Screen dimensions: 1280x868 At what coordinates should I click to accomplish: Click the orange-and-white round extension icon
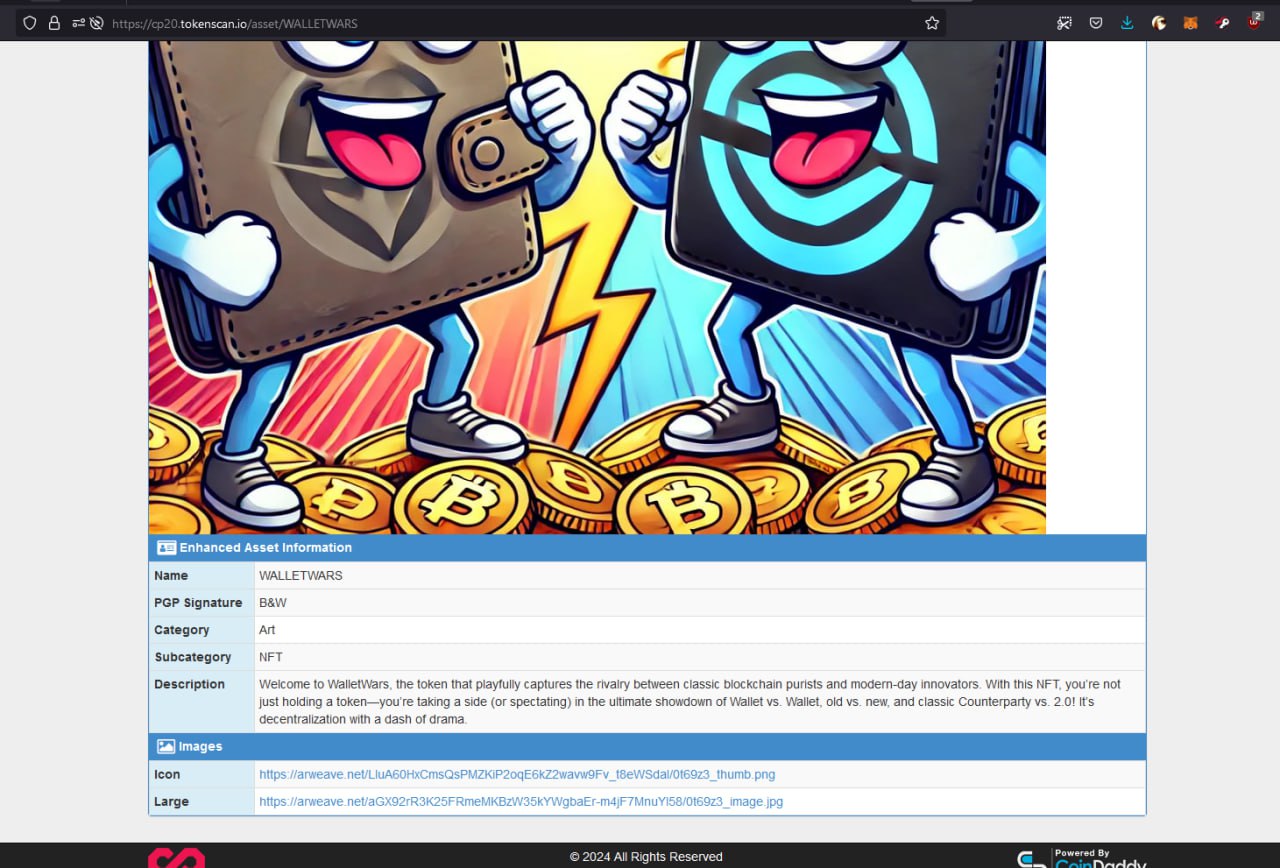pyautogui.click(x=1159, y=23)
